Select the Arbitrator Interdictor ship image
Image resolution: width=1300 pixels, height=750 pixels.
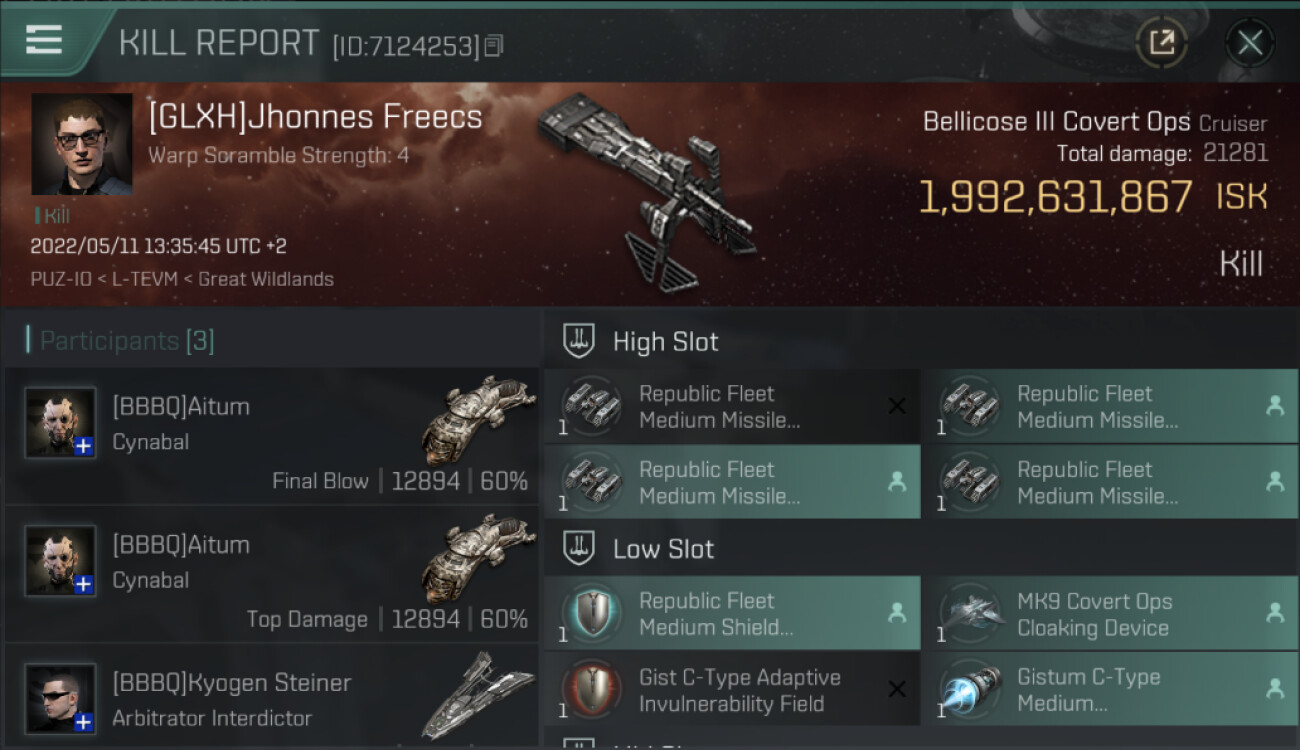pos(477,695)
